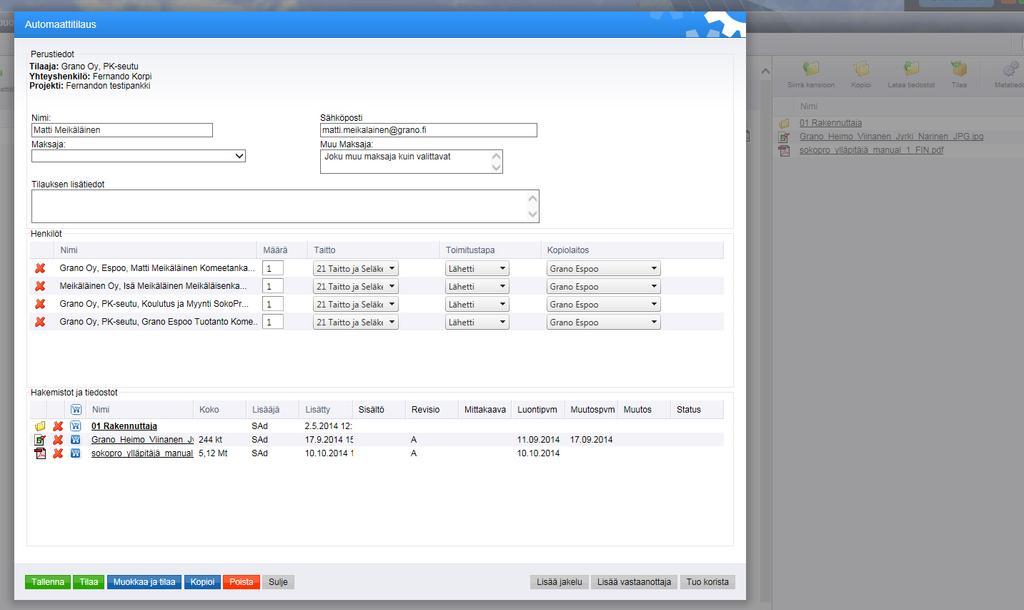Click the Luontipvm column header
The image size is (1024, 610).
click(537, 409)
